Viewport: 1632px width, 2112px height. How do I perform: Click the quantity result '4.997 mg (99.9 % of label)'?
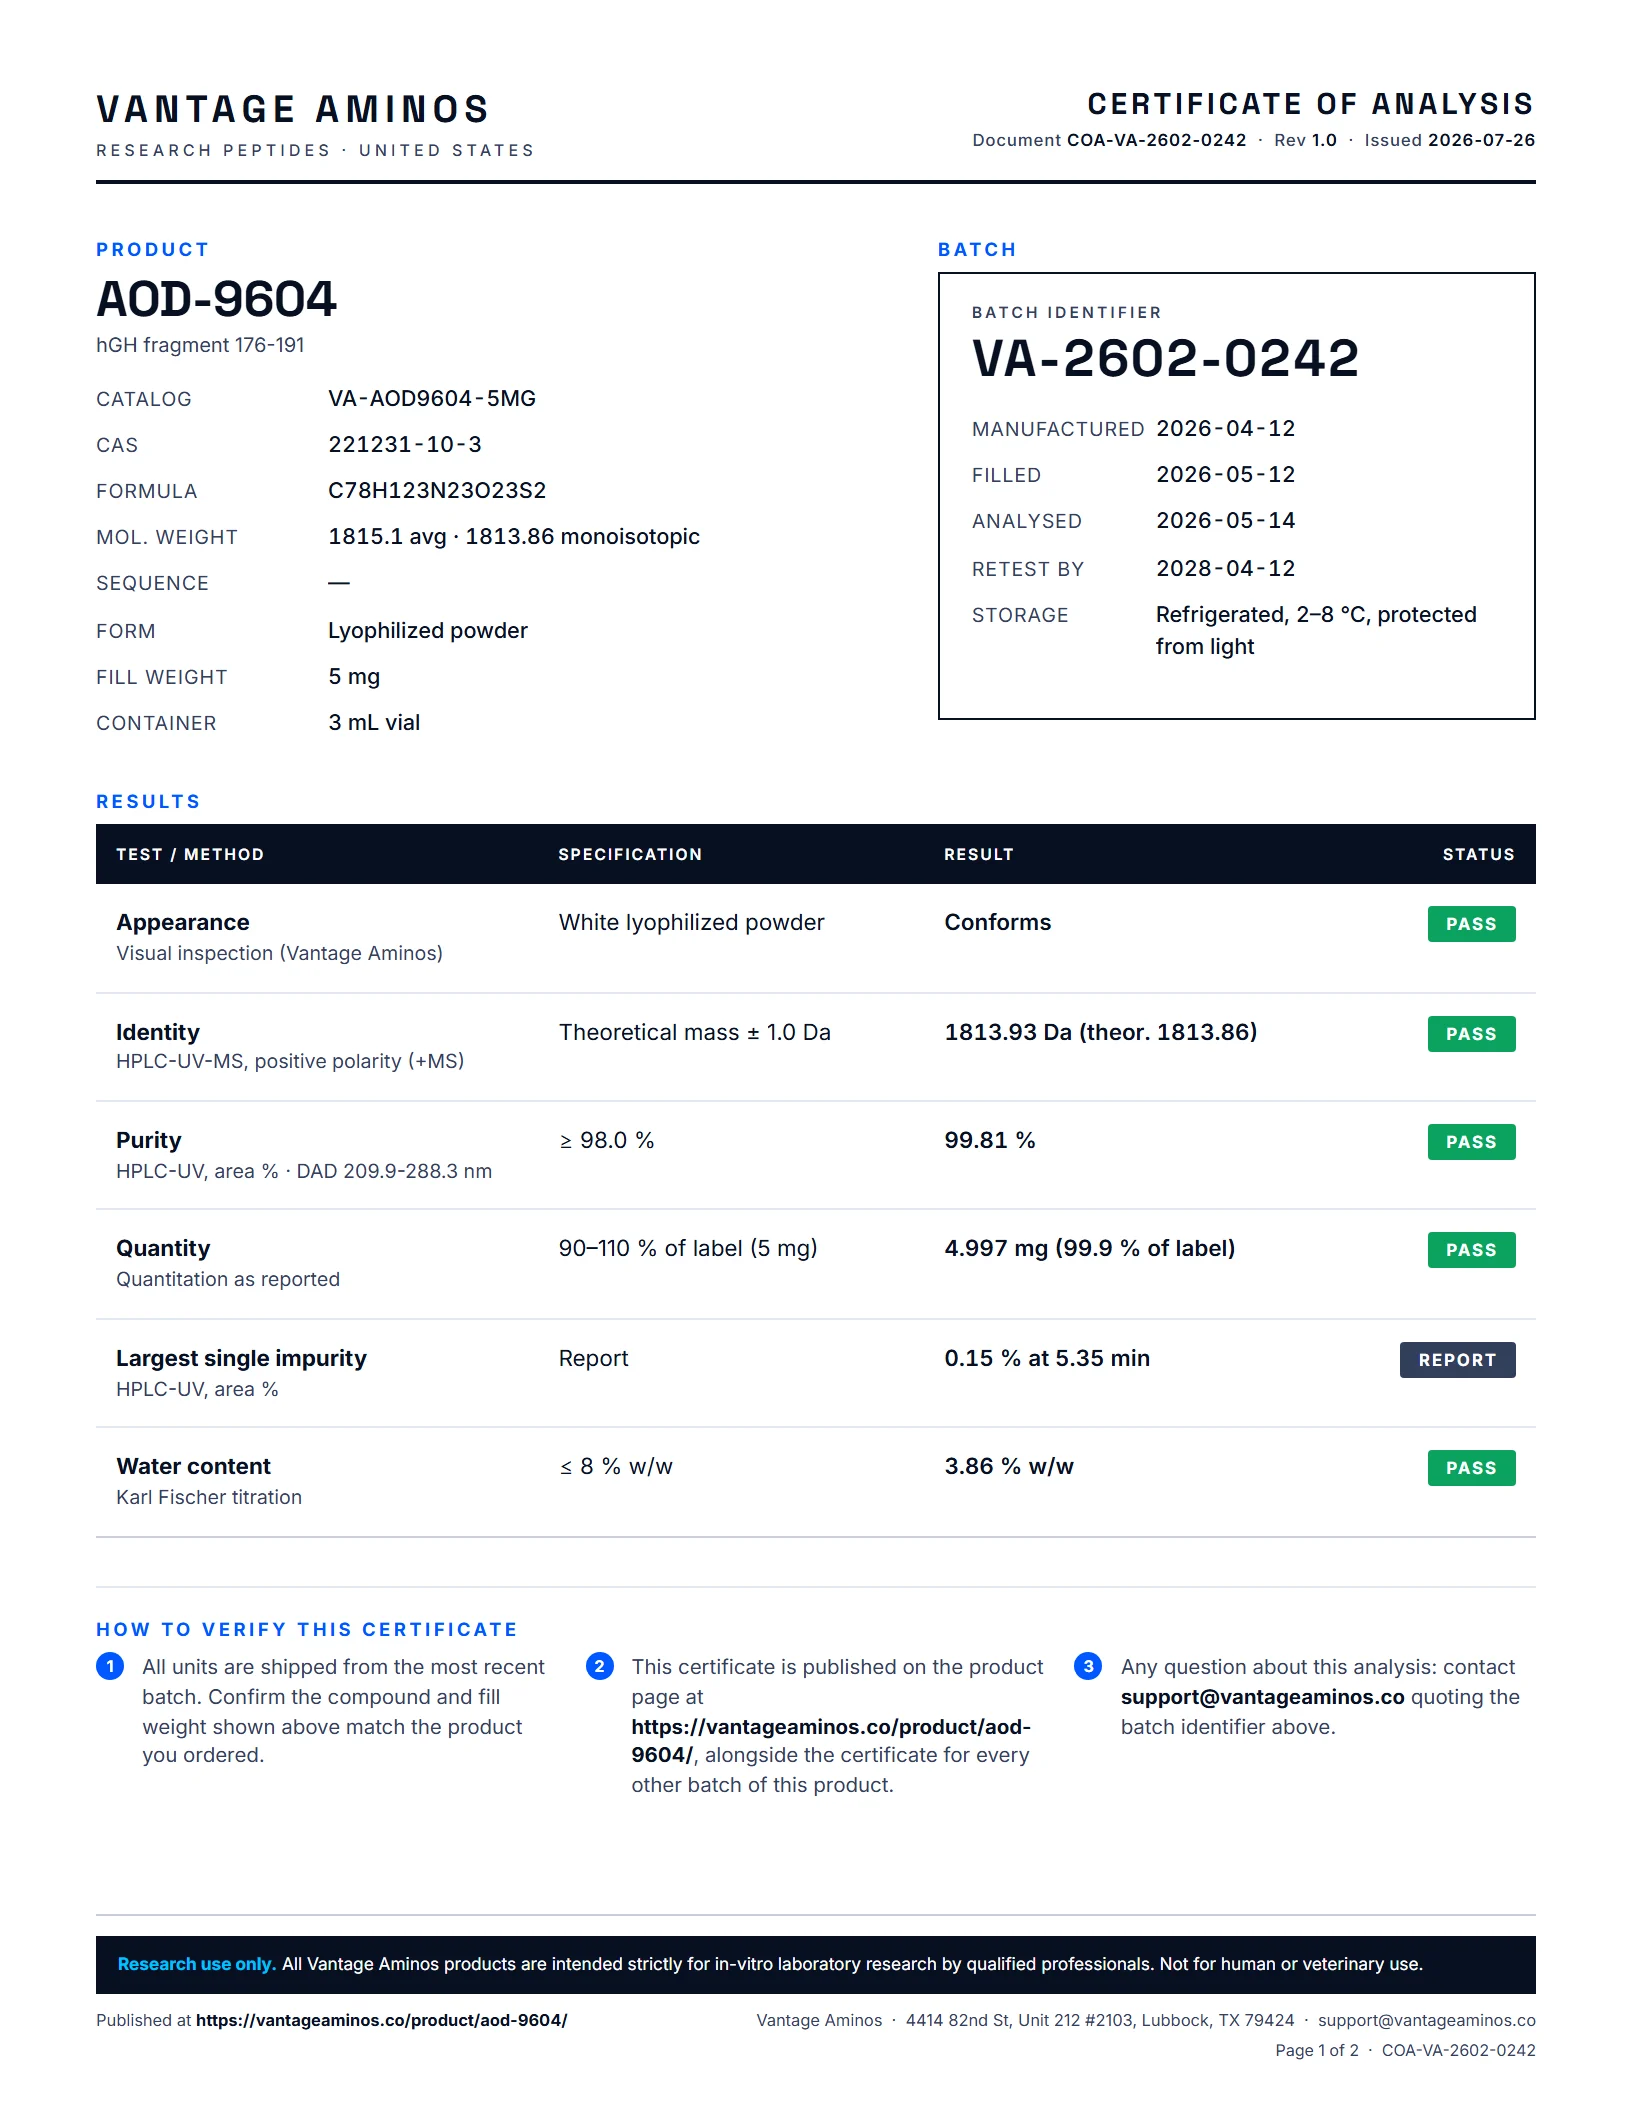point(1090,1248)
